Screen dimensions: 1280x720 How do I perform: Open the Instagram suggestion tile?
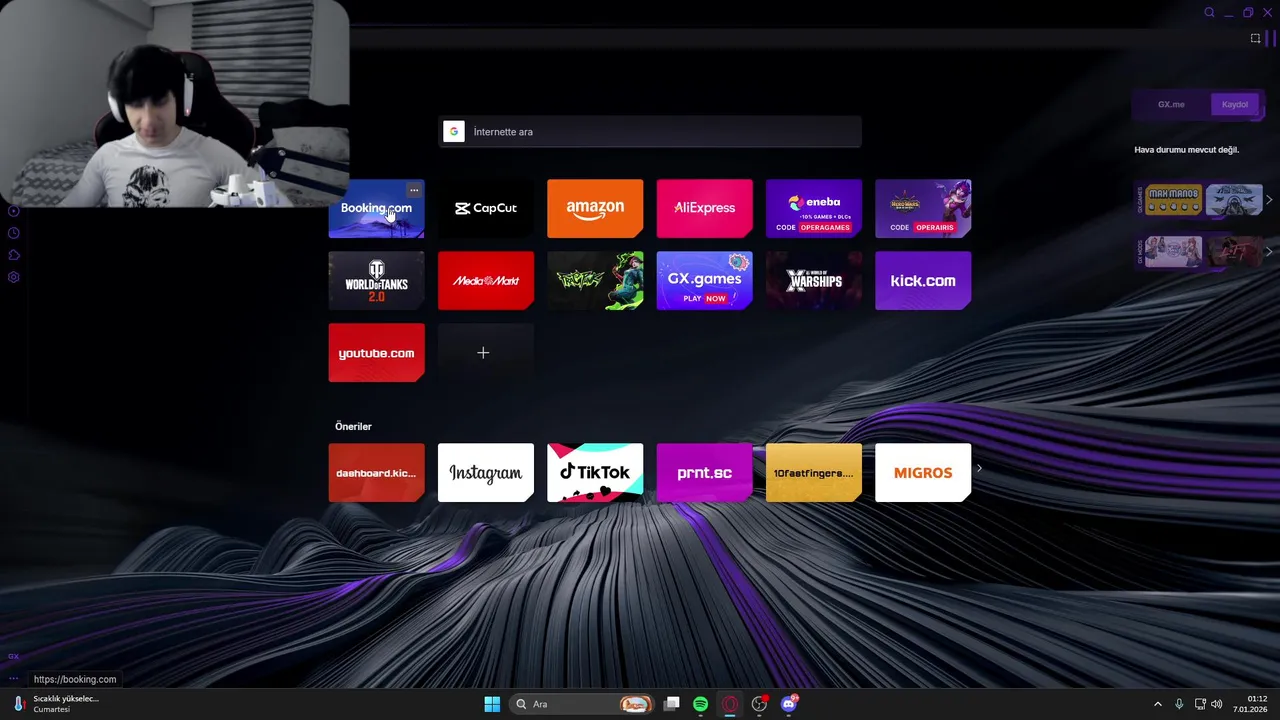click(x=486, y=473)
